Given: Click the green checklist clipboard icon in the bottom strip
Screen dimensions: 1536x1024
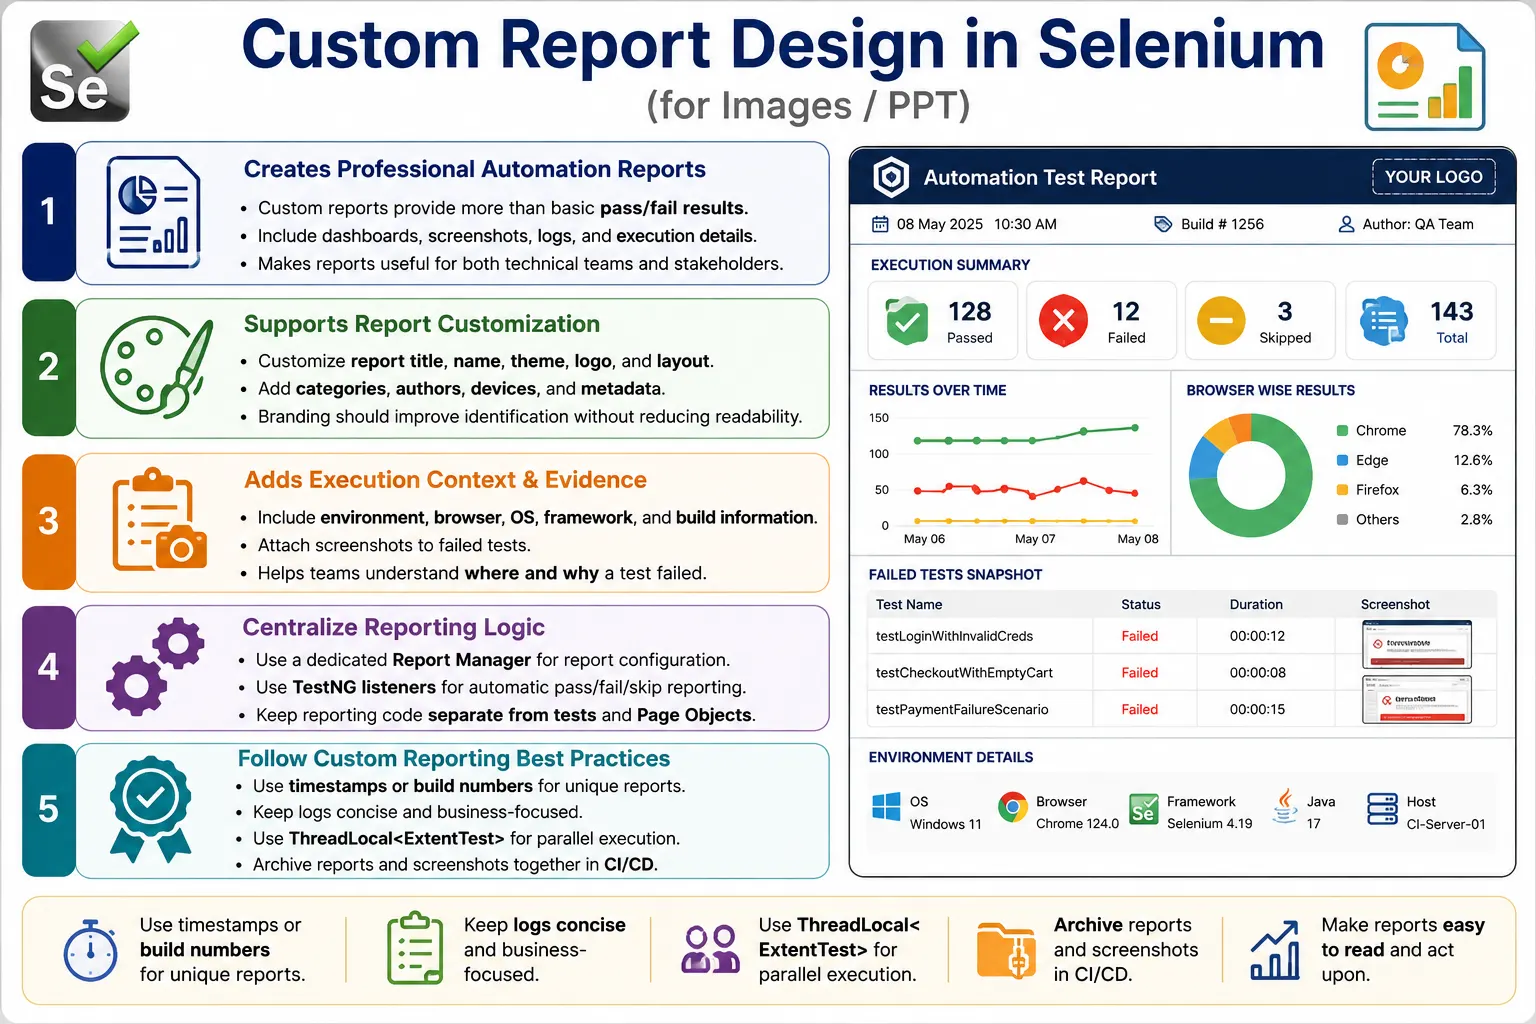Looking at the screenshot, I should click(x=415, y=948).
